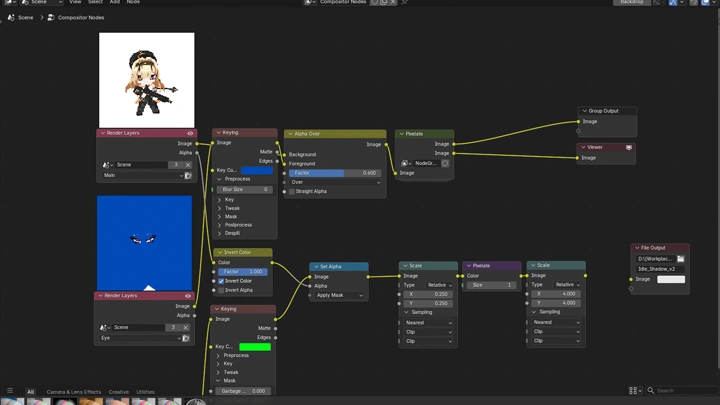Open the Over blend mode dropdown in Alpha Over

pos(335,182)
